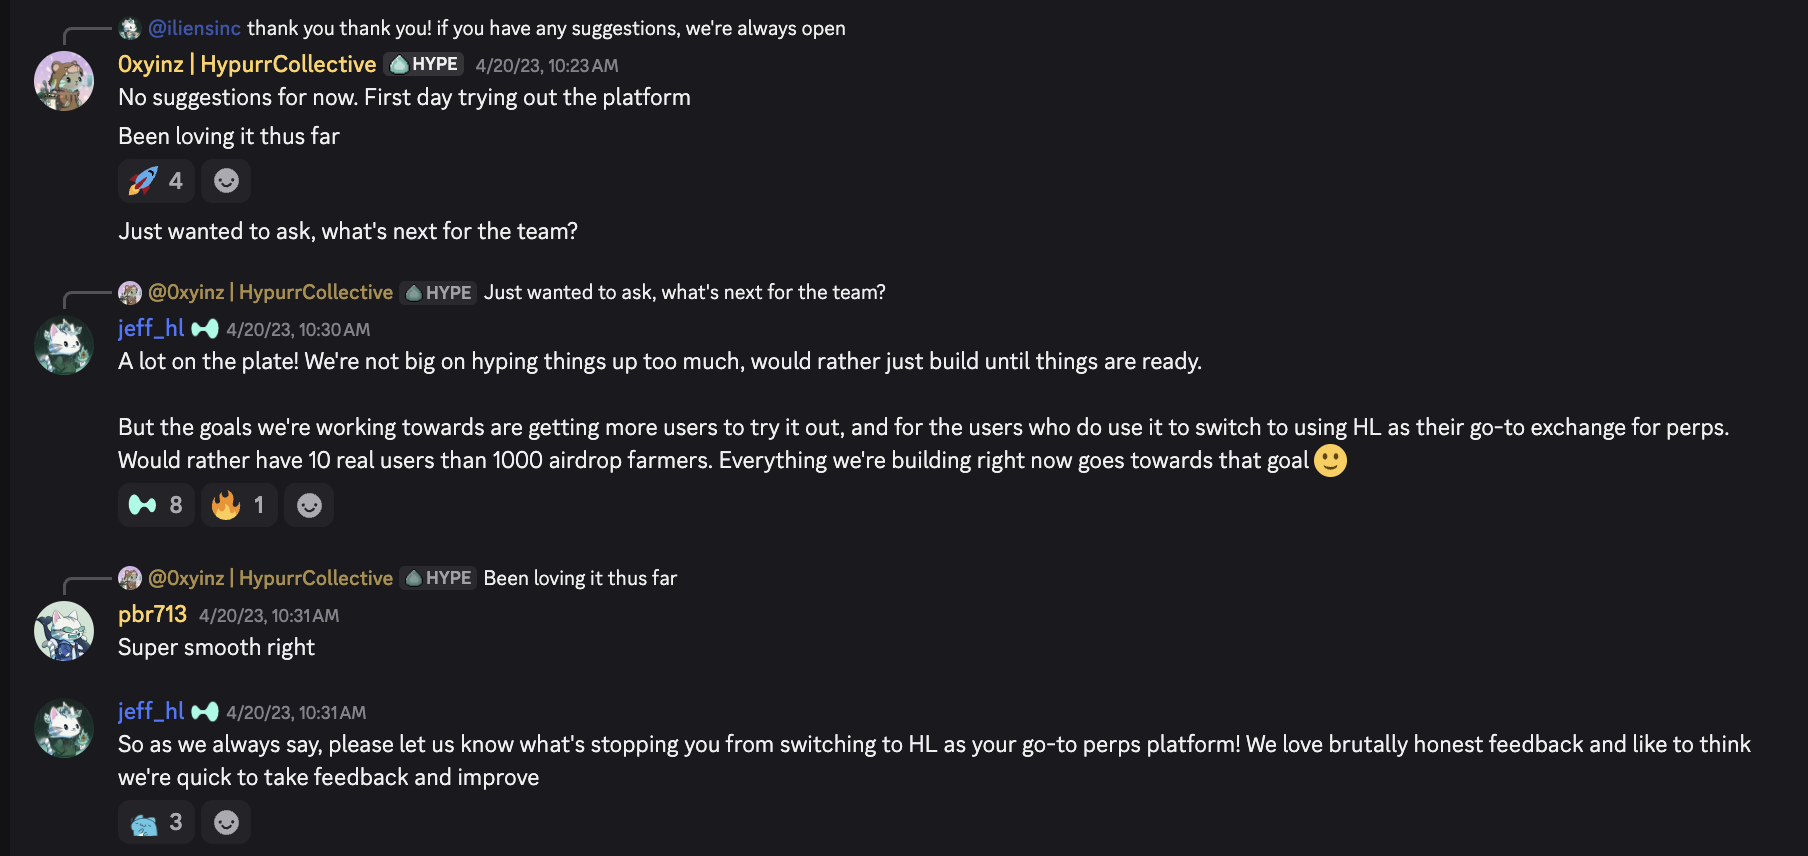The height and width of the screenshot is (856, 1808).
Task: Click @Oxyinz mention above pbr713's message
Action: [270, 578]
